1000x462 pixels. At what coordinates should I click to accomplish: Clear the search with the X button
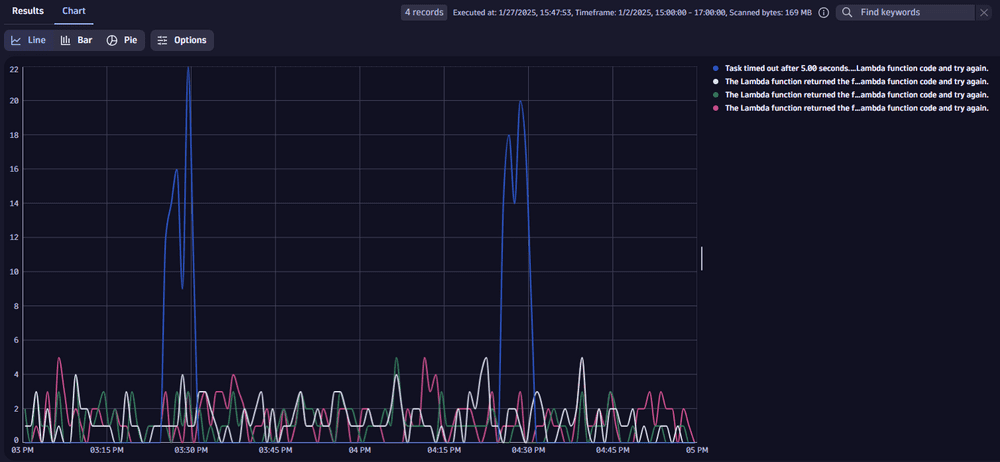click(984, 13)
